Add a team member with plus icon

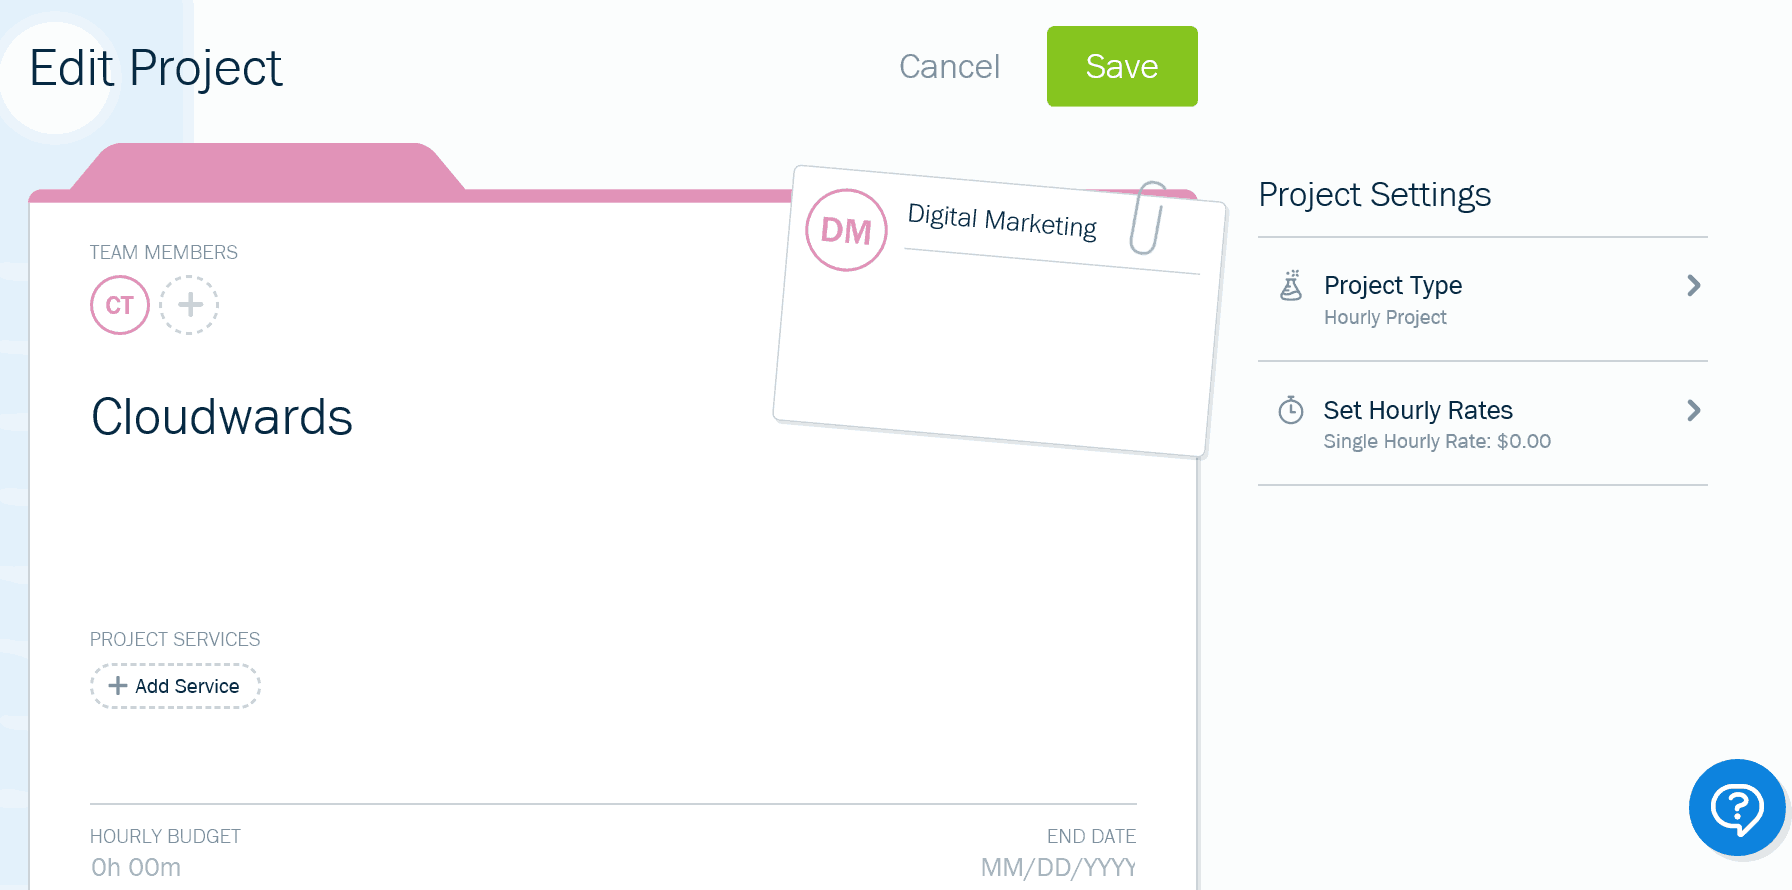point(189,305)
